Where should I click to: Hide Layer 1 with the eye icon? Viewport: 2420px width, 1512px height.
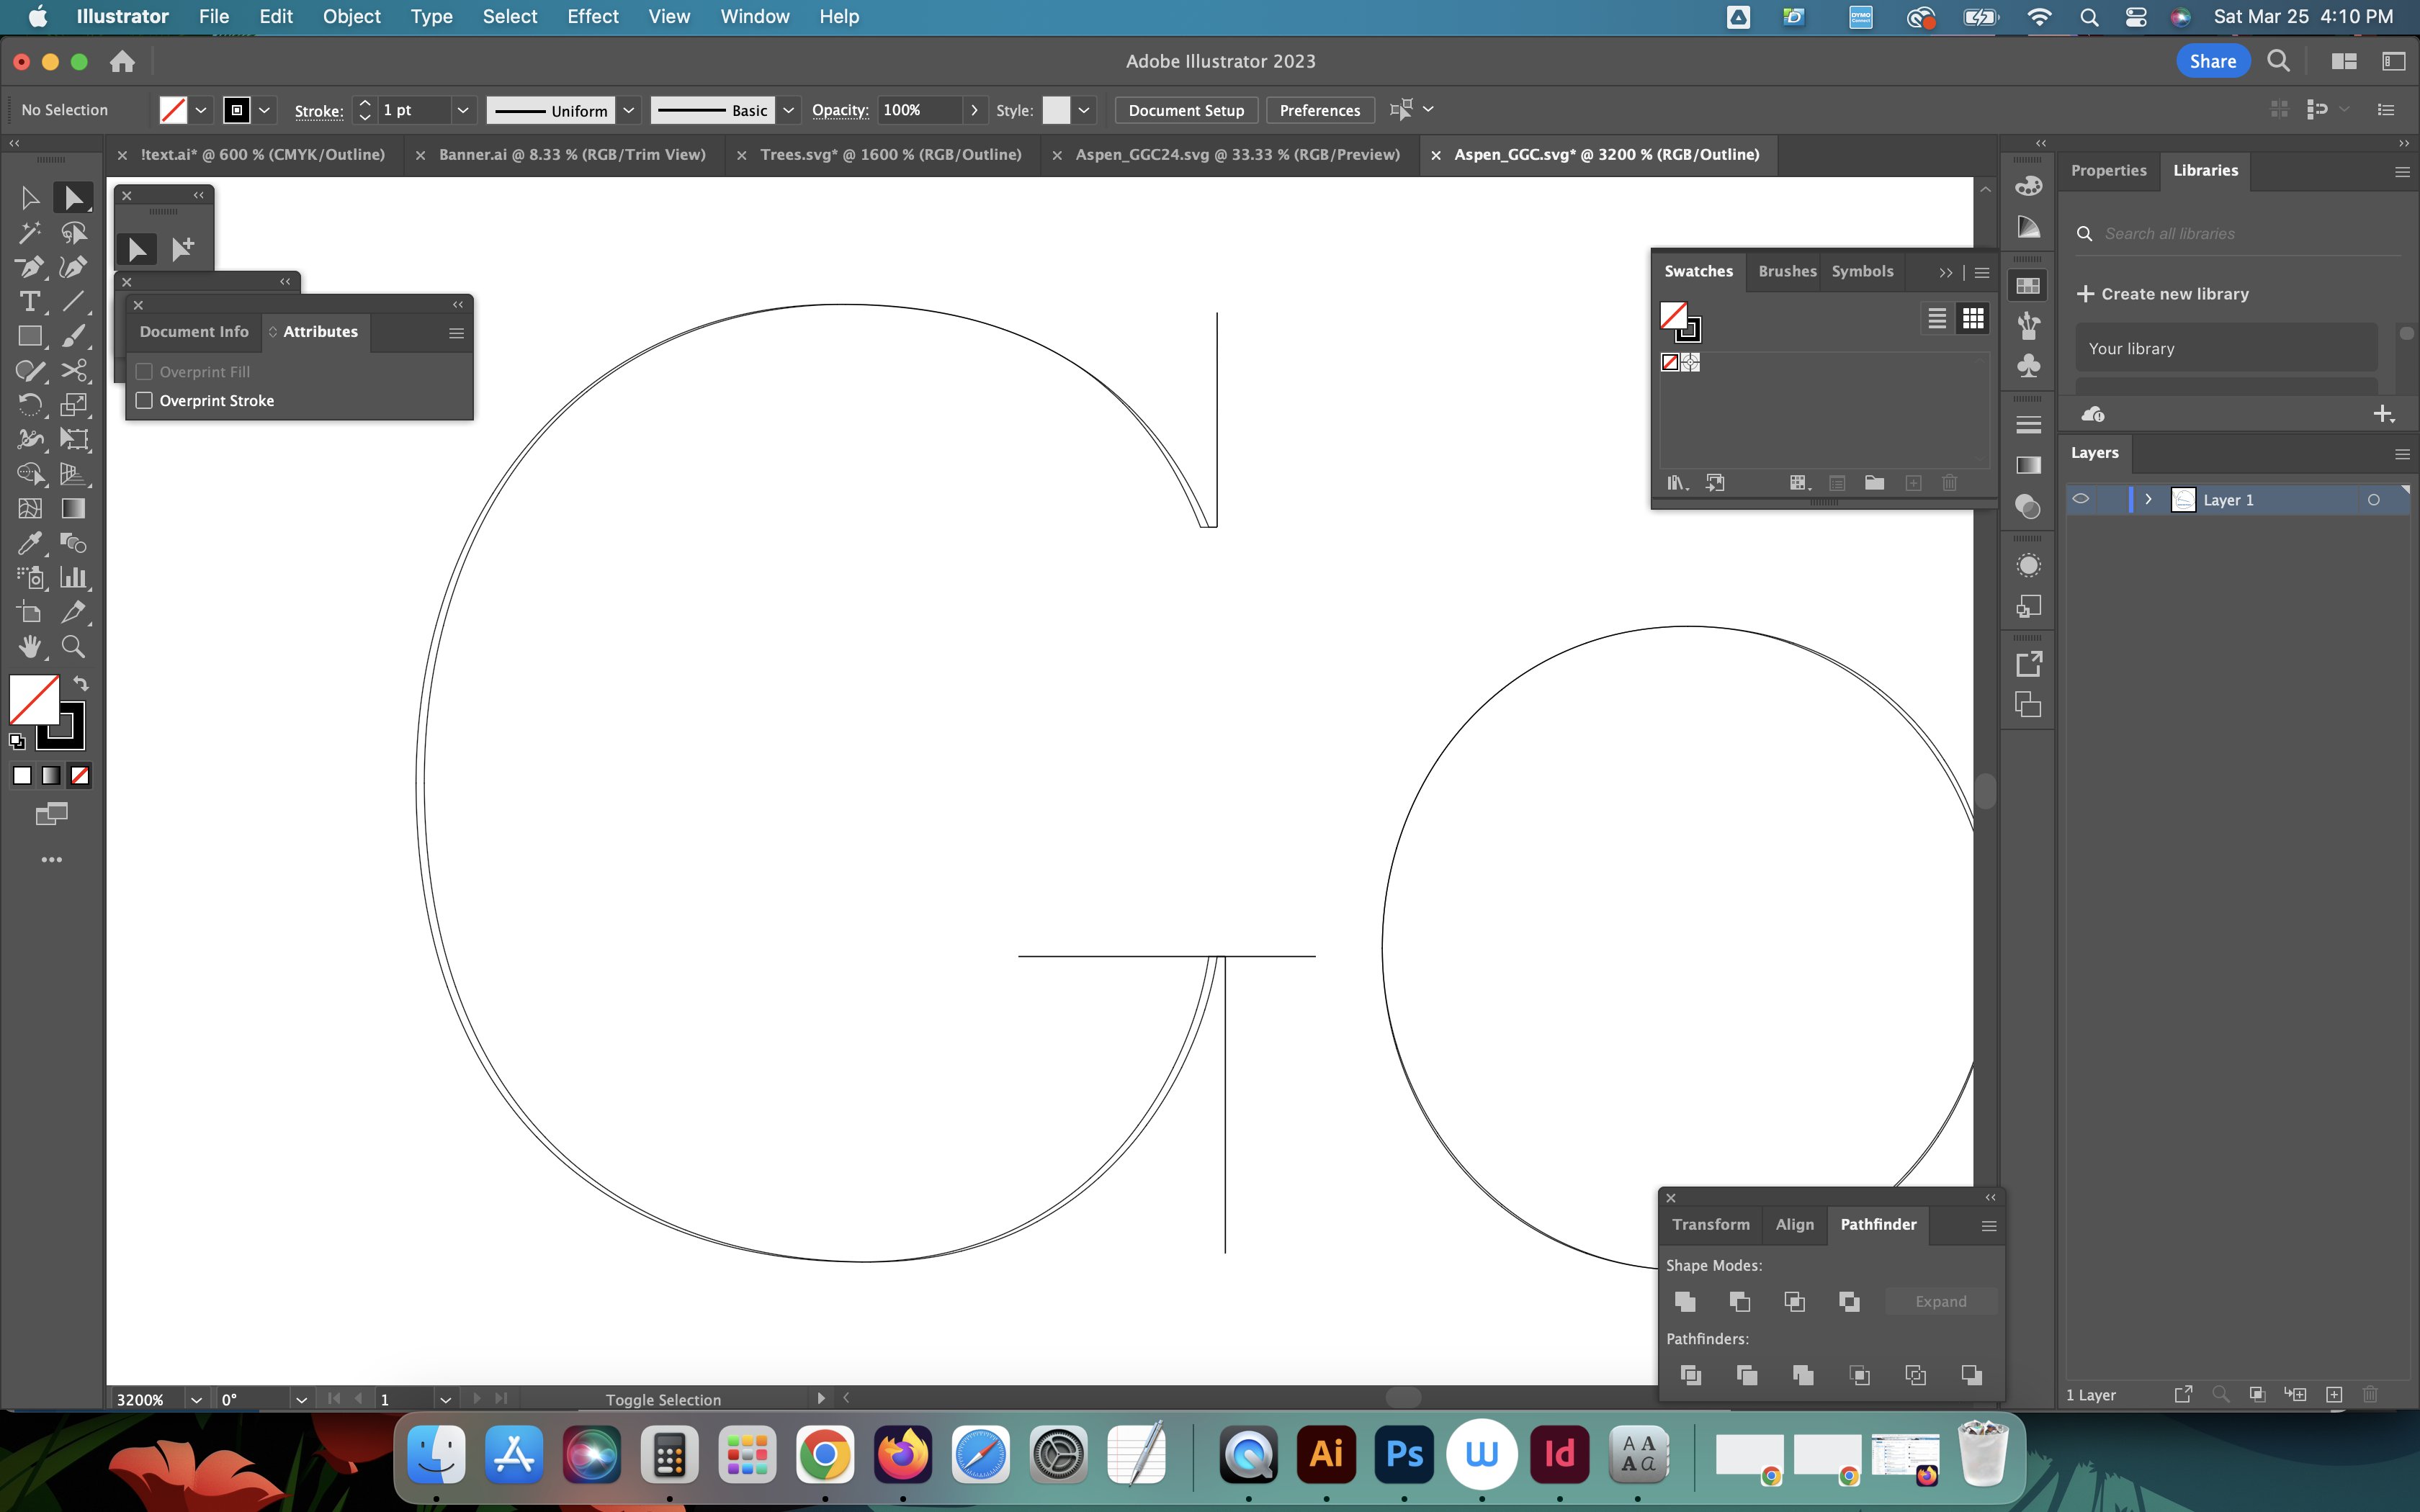pyautogui.click(x=2081, y=499)
